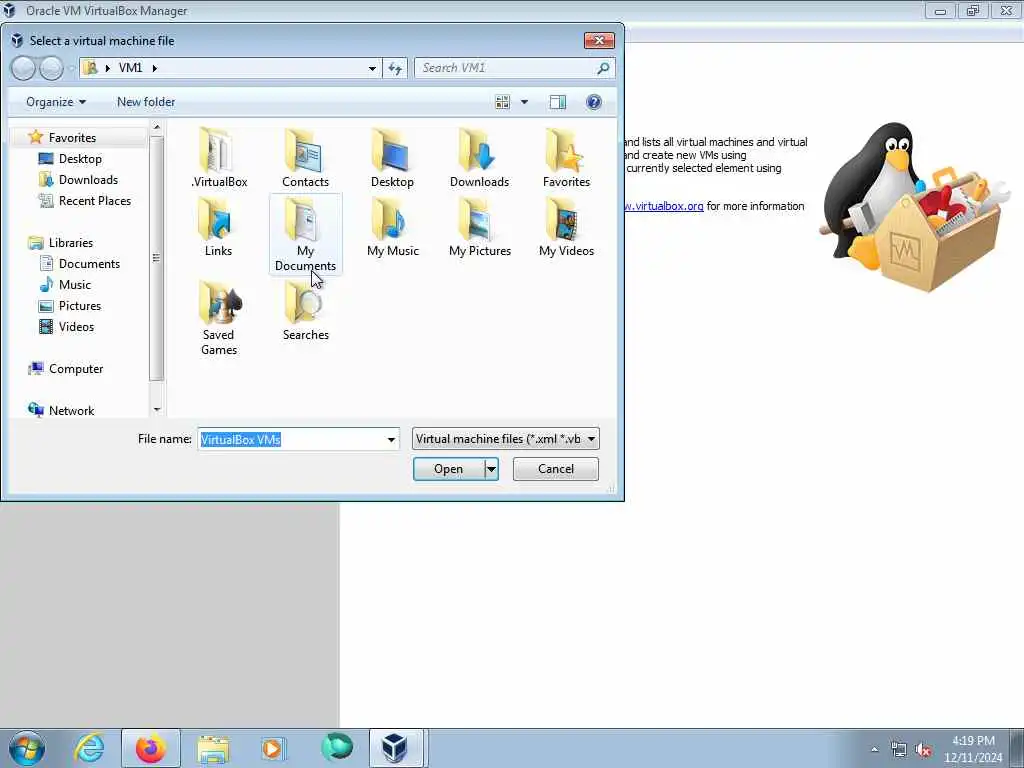Viewport: 1024px width, 768px height.
Task: Click the search magnifier icon
Action: coord(603,68)
